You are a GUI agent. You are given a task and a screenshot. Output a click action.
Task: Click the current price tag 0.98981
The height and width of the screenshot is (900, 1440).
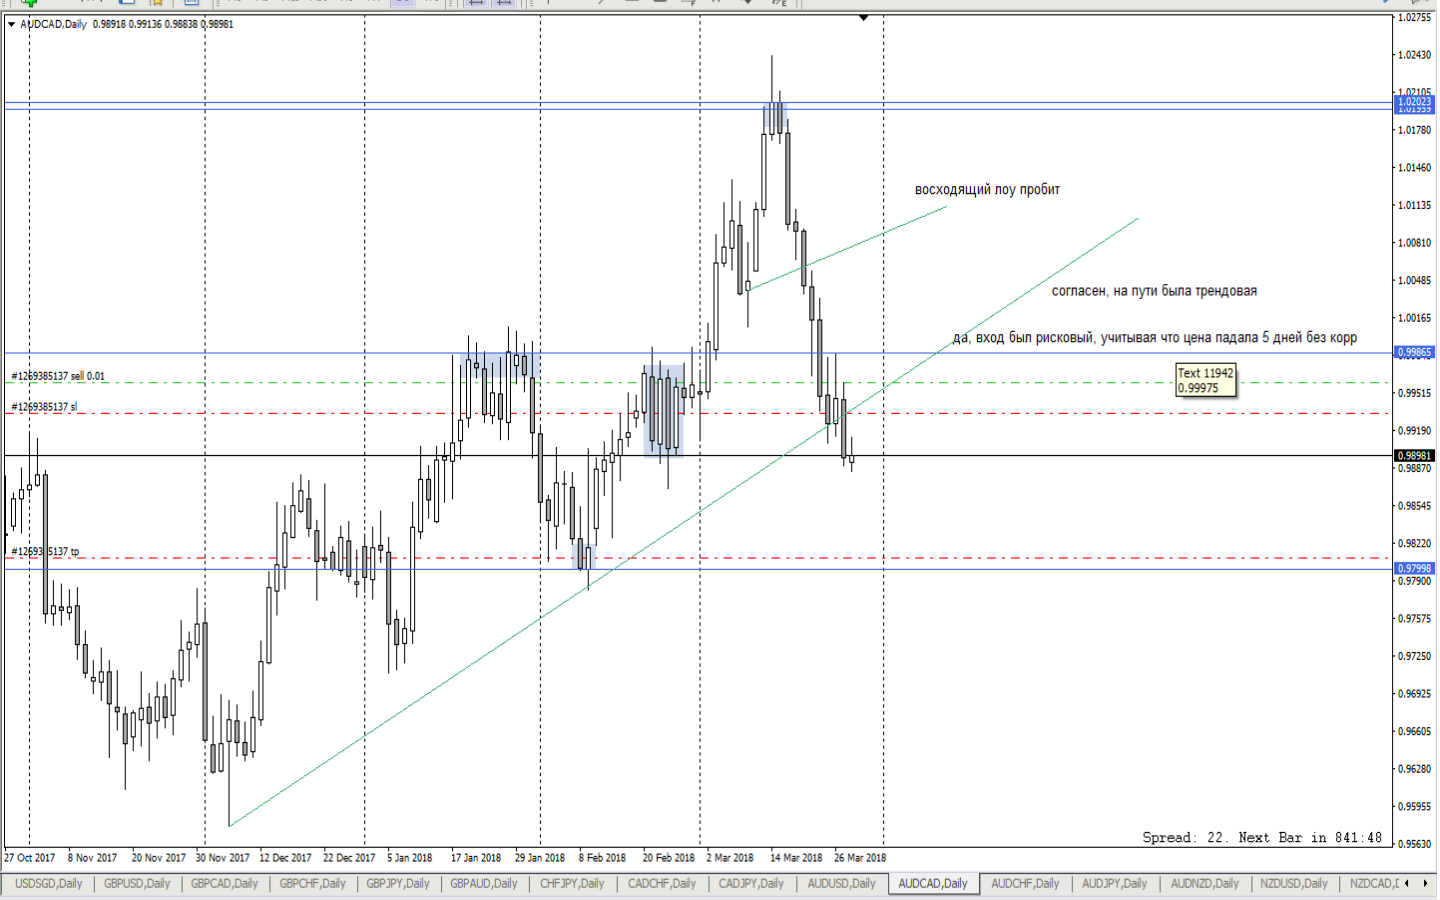tap(1414, 456)
